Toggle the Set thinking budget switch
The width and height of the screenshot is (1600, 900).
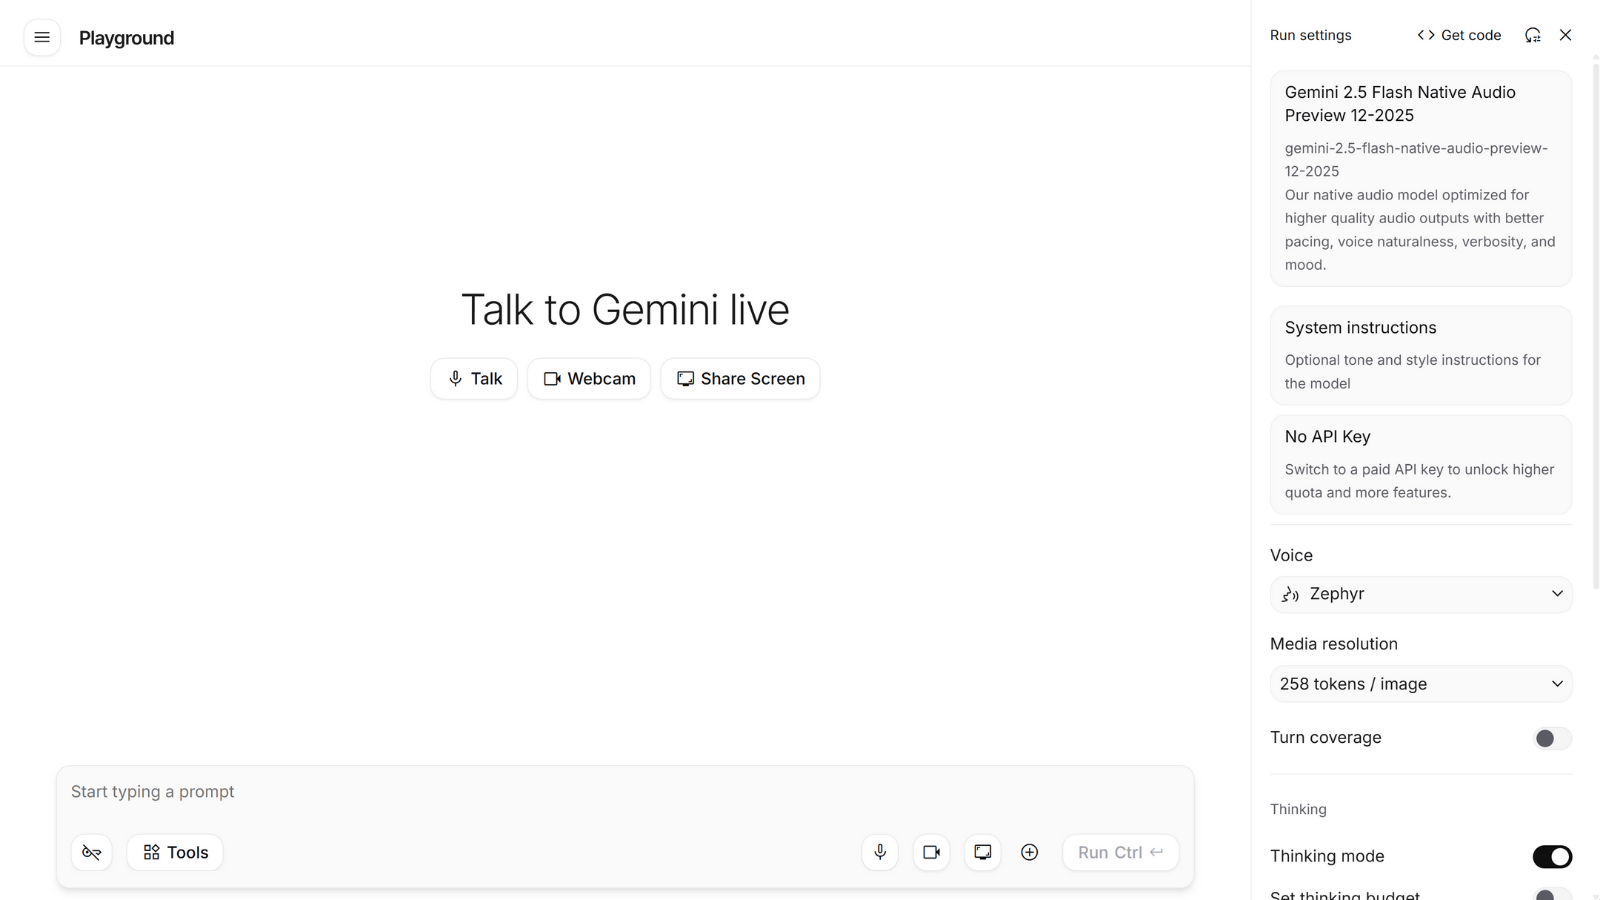[1551, 893]
